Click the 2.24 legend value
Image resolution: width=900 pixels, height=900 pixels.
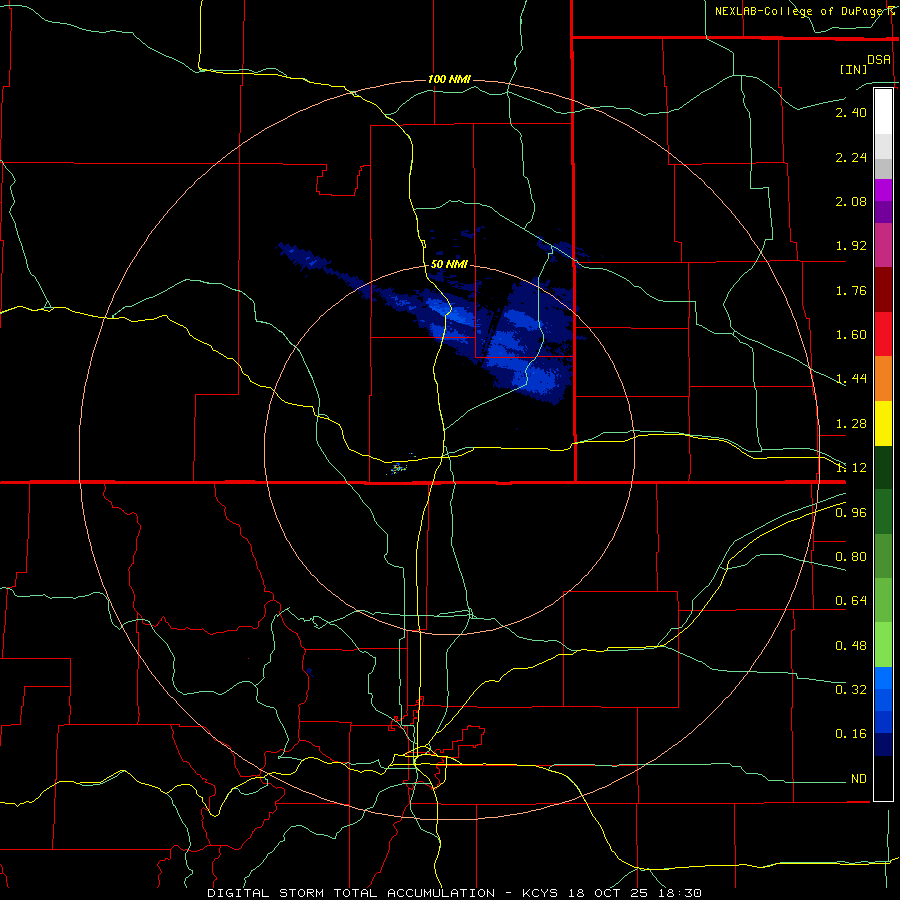(x=851, y=157)
